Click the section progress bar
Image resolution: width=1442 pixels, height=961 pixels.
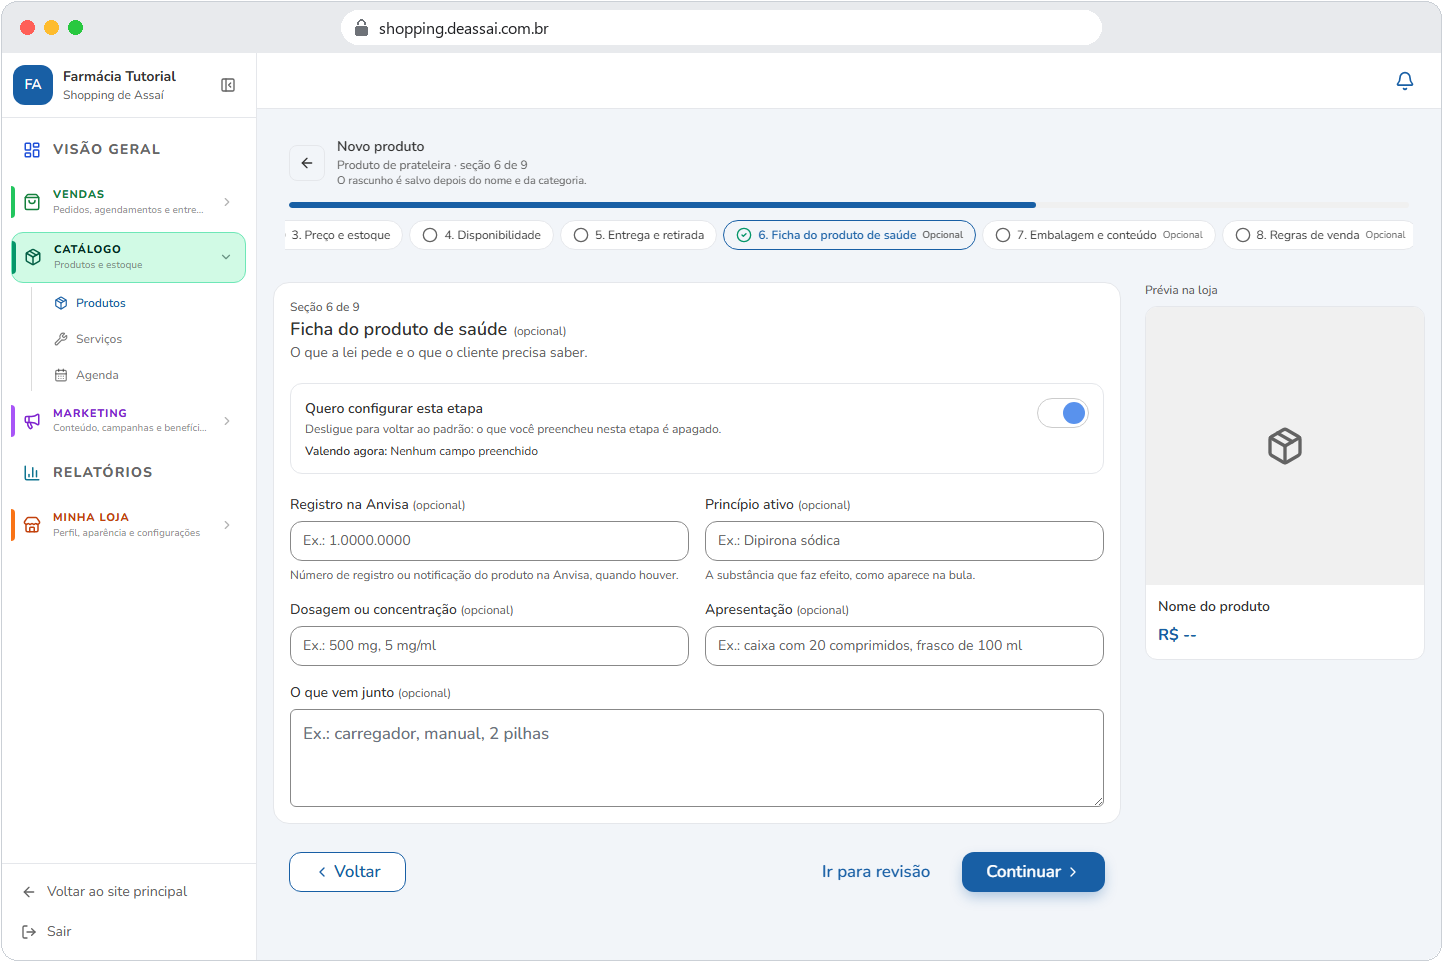pyautogui.click(x=849, y=205)
